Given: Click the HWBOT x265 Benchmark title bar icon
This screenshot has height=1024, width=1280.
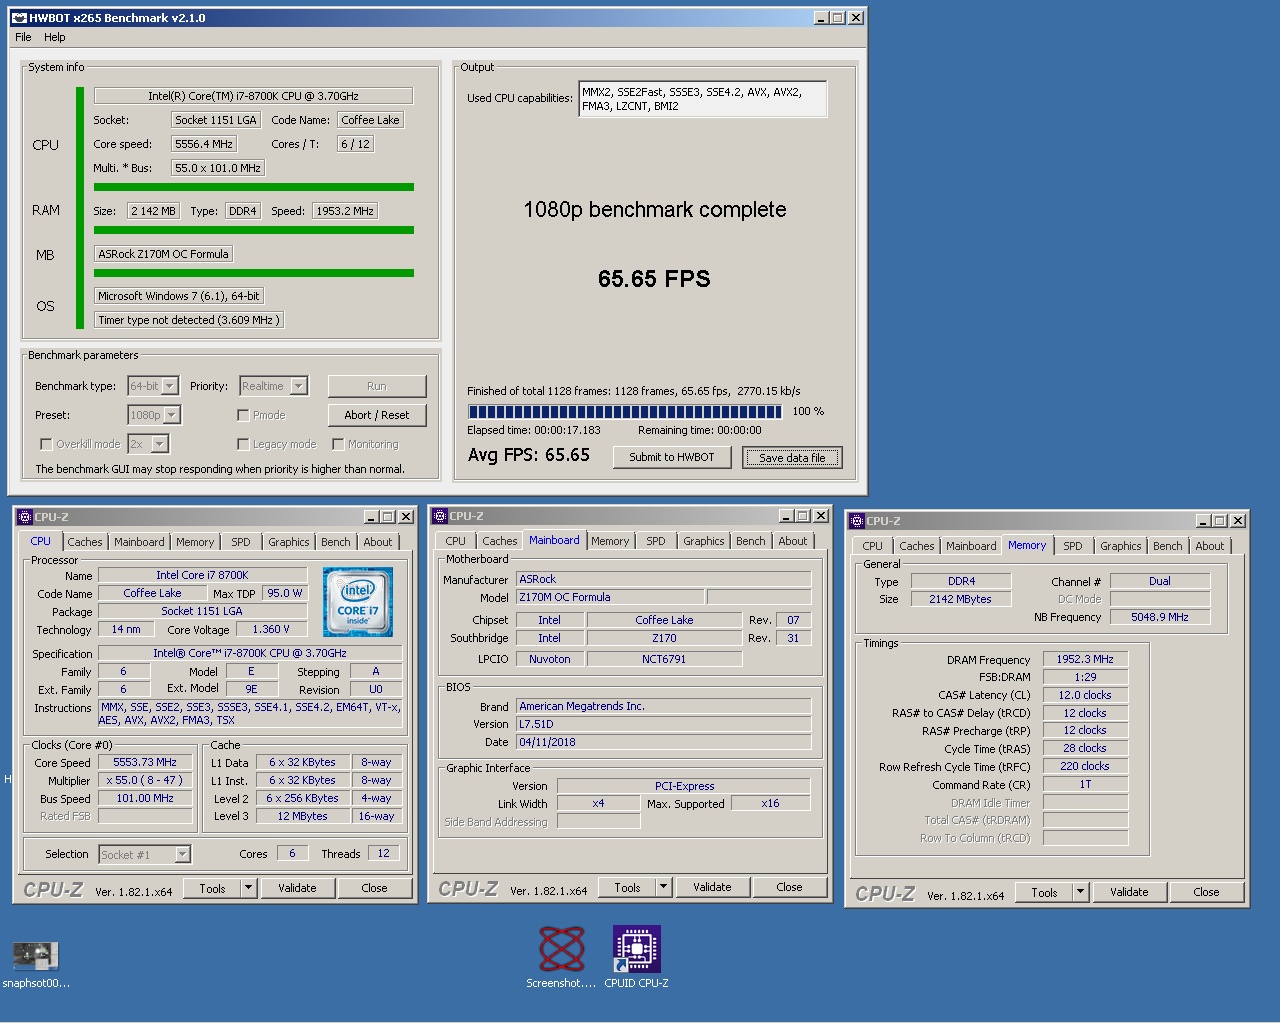Looking at the screenshot, I should tap(19, 18).
